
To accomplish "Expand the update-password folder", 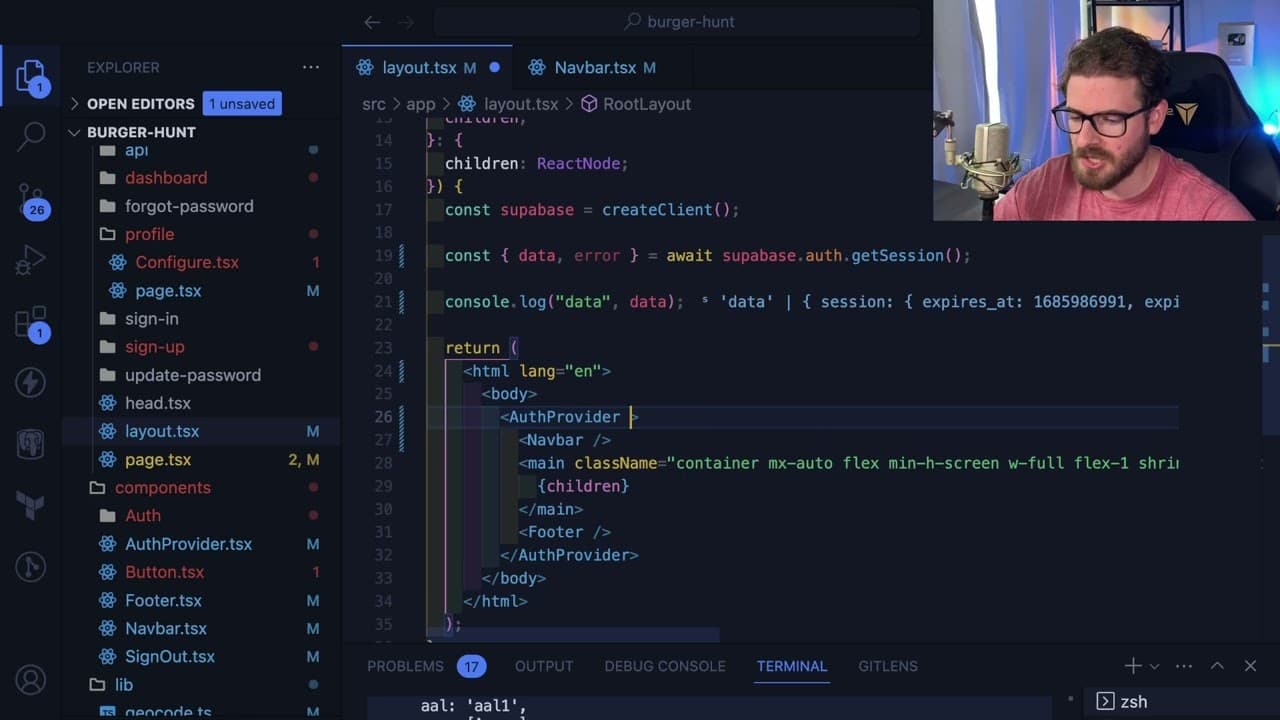I will pos(192,375).
